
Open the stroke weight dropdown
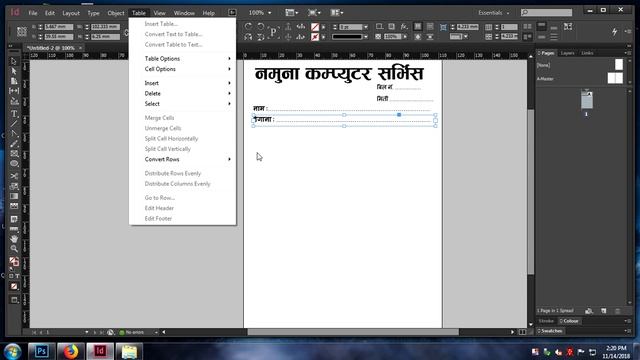(366, 27)
